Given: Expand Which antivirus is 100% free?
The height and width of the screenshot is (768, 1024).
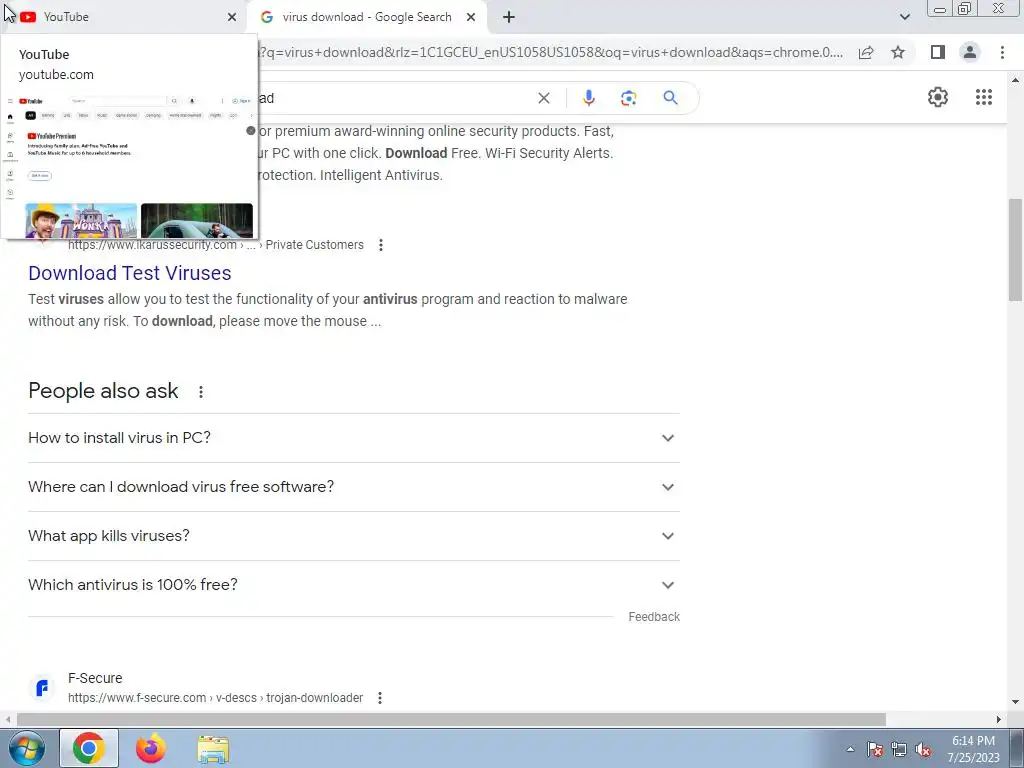Looking at the screenshot, I should click(354, 584).
